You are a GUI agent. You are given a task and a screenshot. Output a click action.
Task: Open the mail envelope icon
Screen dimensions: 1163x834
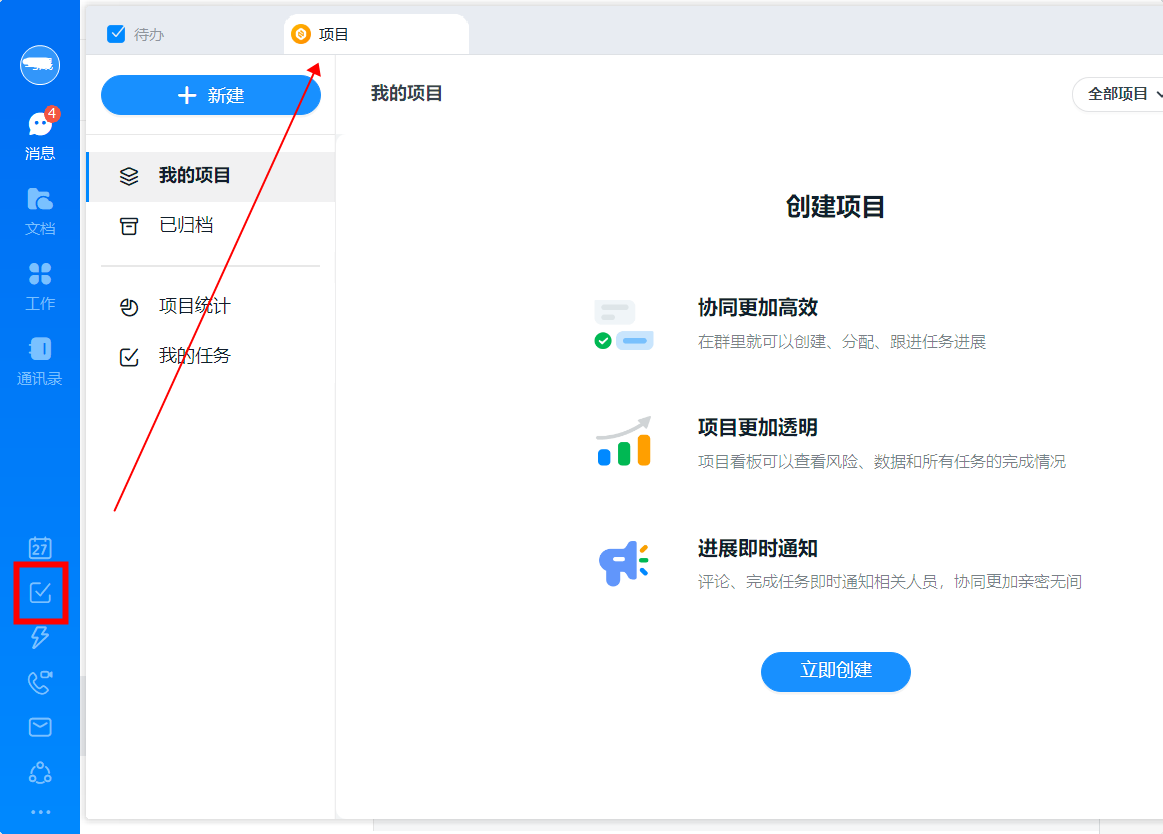coord(40,727)
